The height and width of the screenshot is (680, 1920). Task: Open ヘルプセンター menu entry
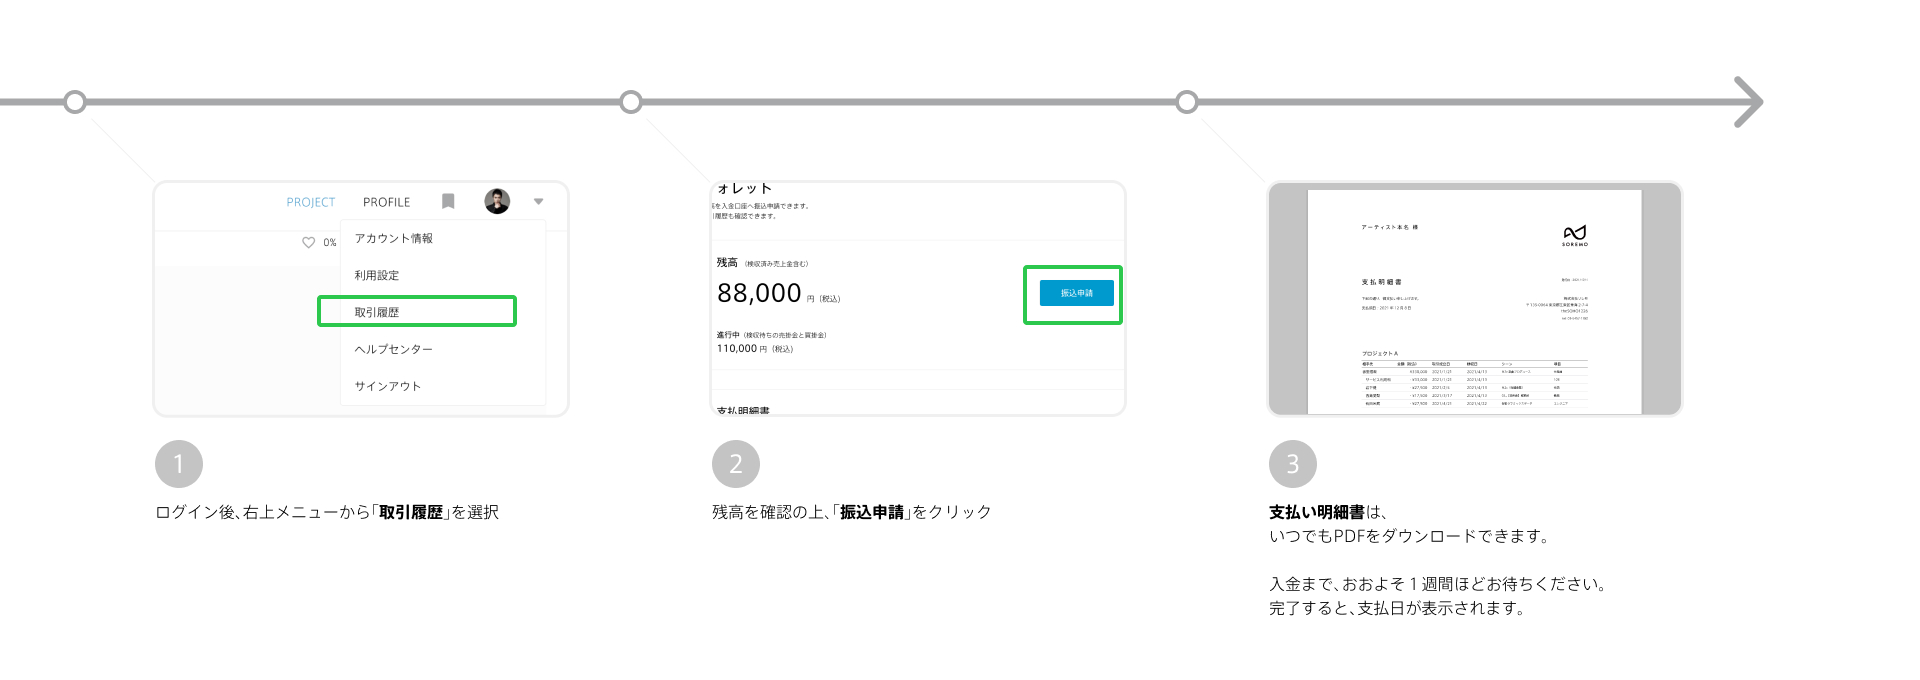point(394,349)
